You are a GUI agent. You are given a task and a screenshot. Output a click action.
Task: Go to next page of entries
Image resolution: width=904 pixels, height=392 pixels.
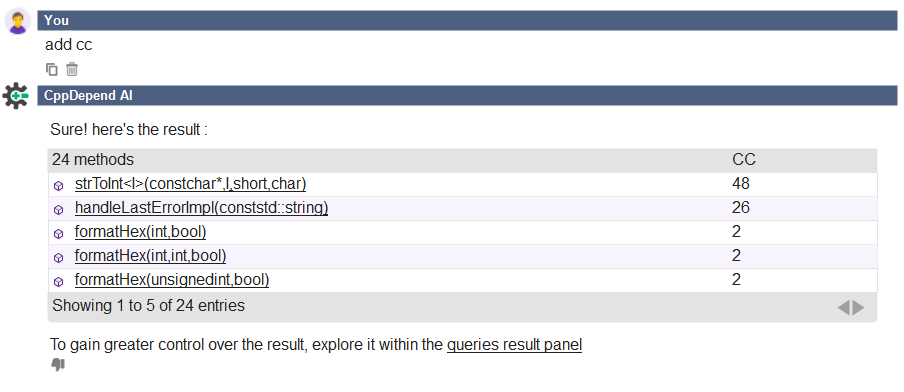tap(858, 308)
